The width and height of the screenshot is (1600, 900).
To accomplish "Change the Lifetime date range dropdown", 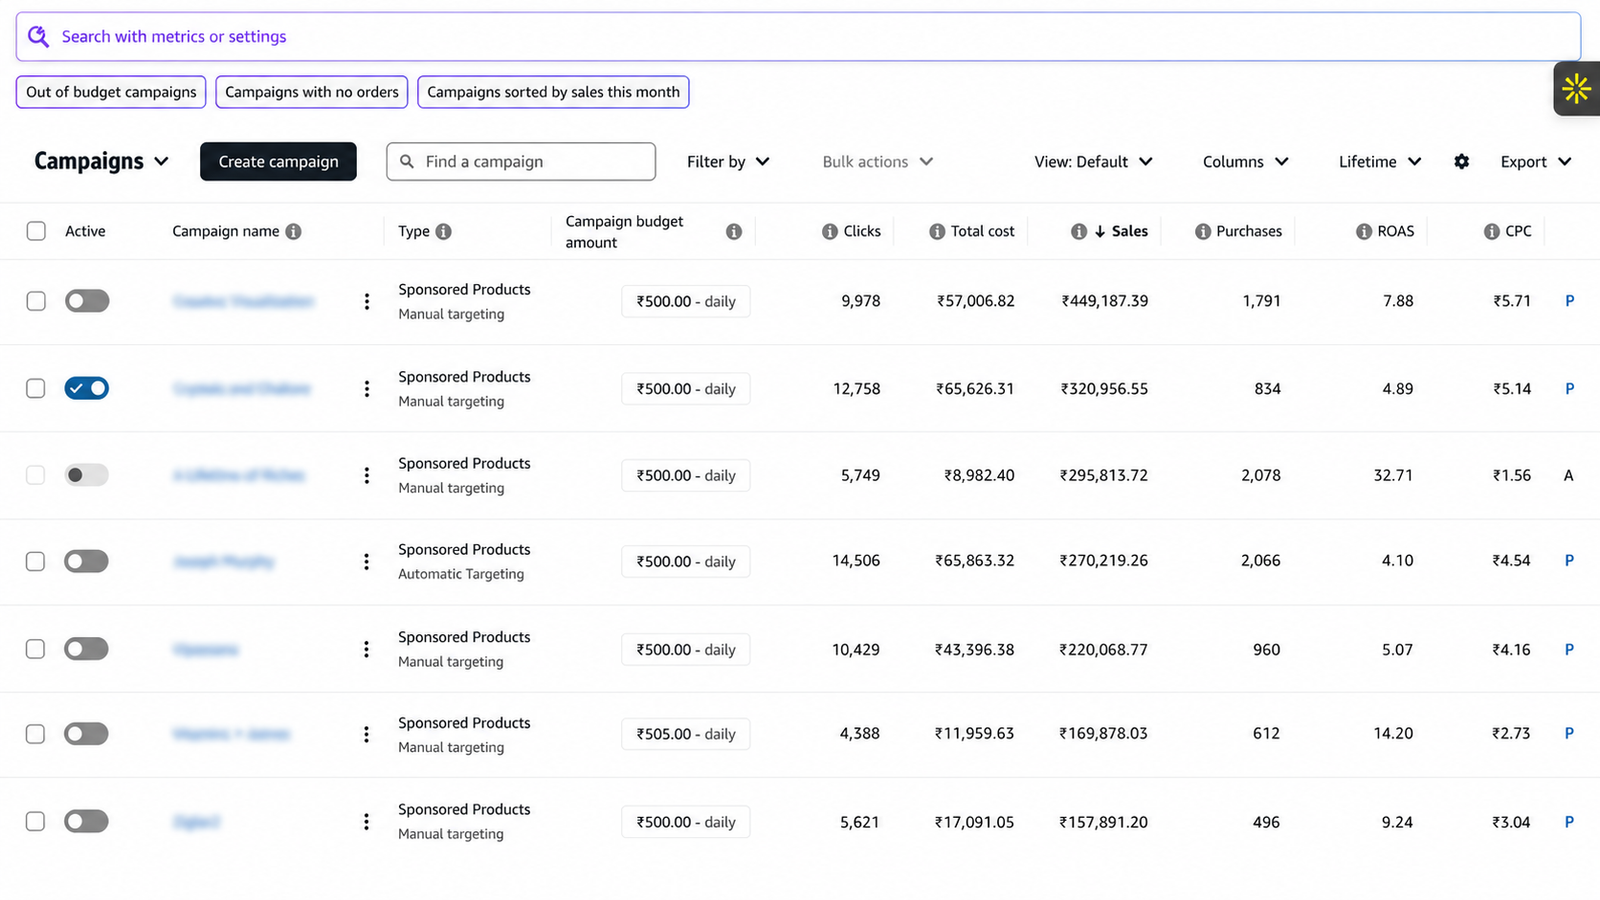I will [1380, 161].
